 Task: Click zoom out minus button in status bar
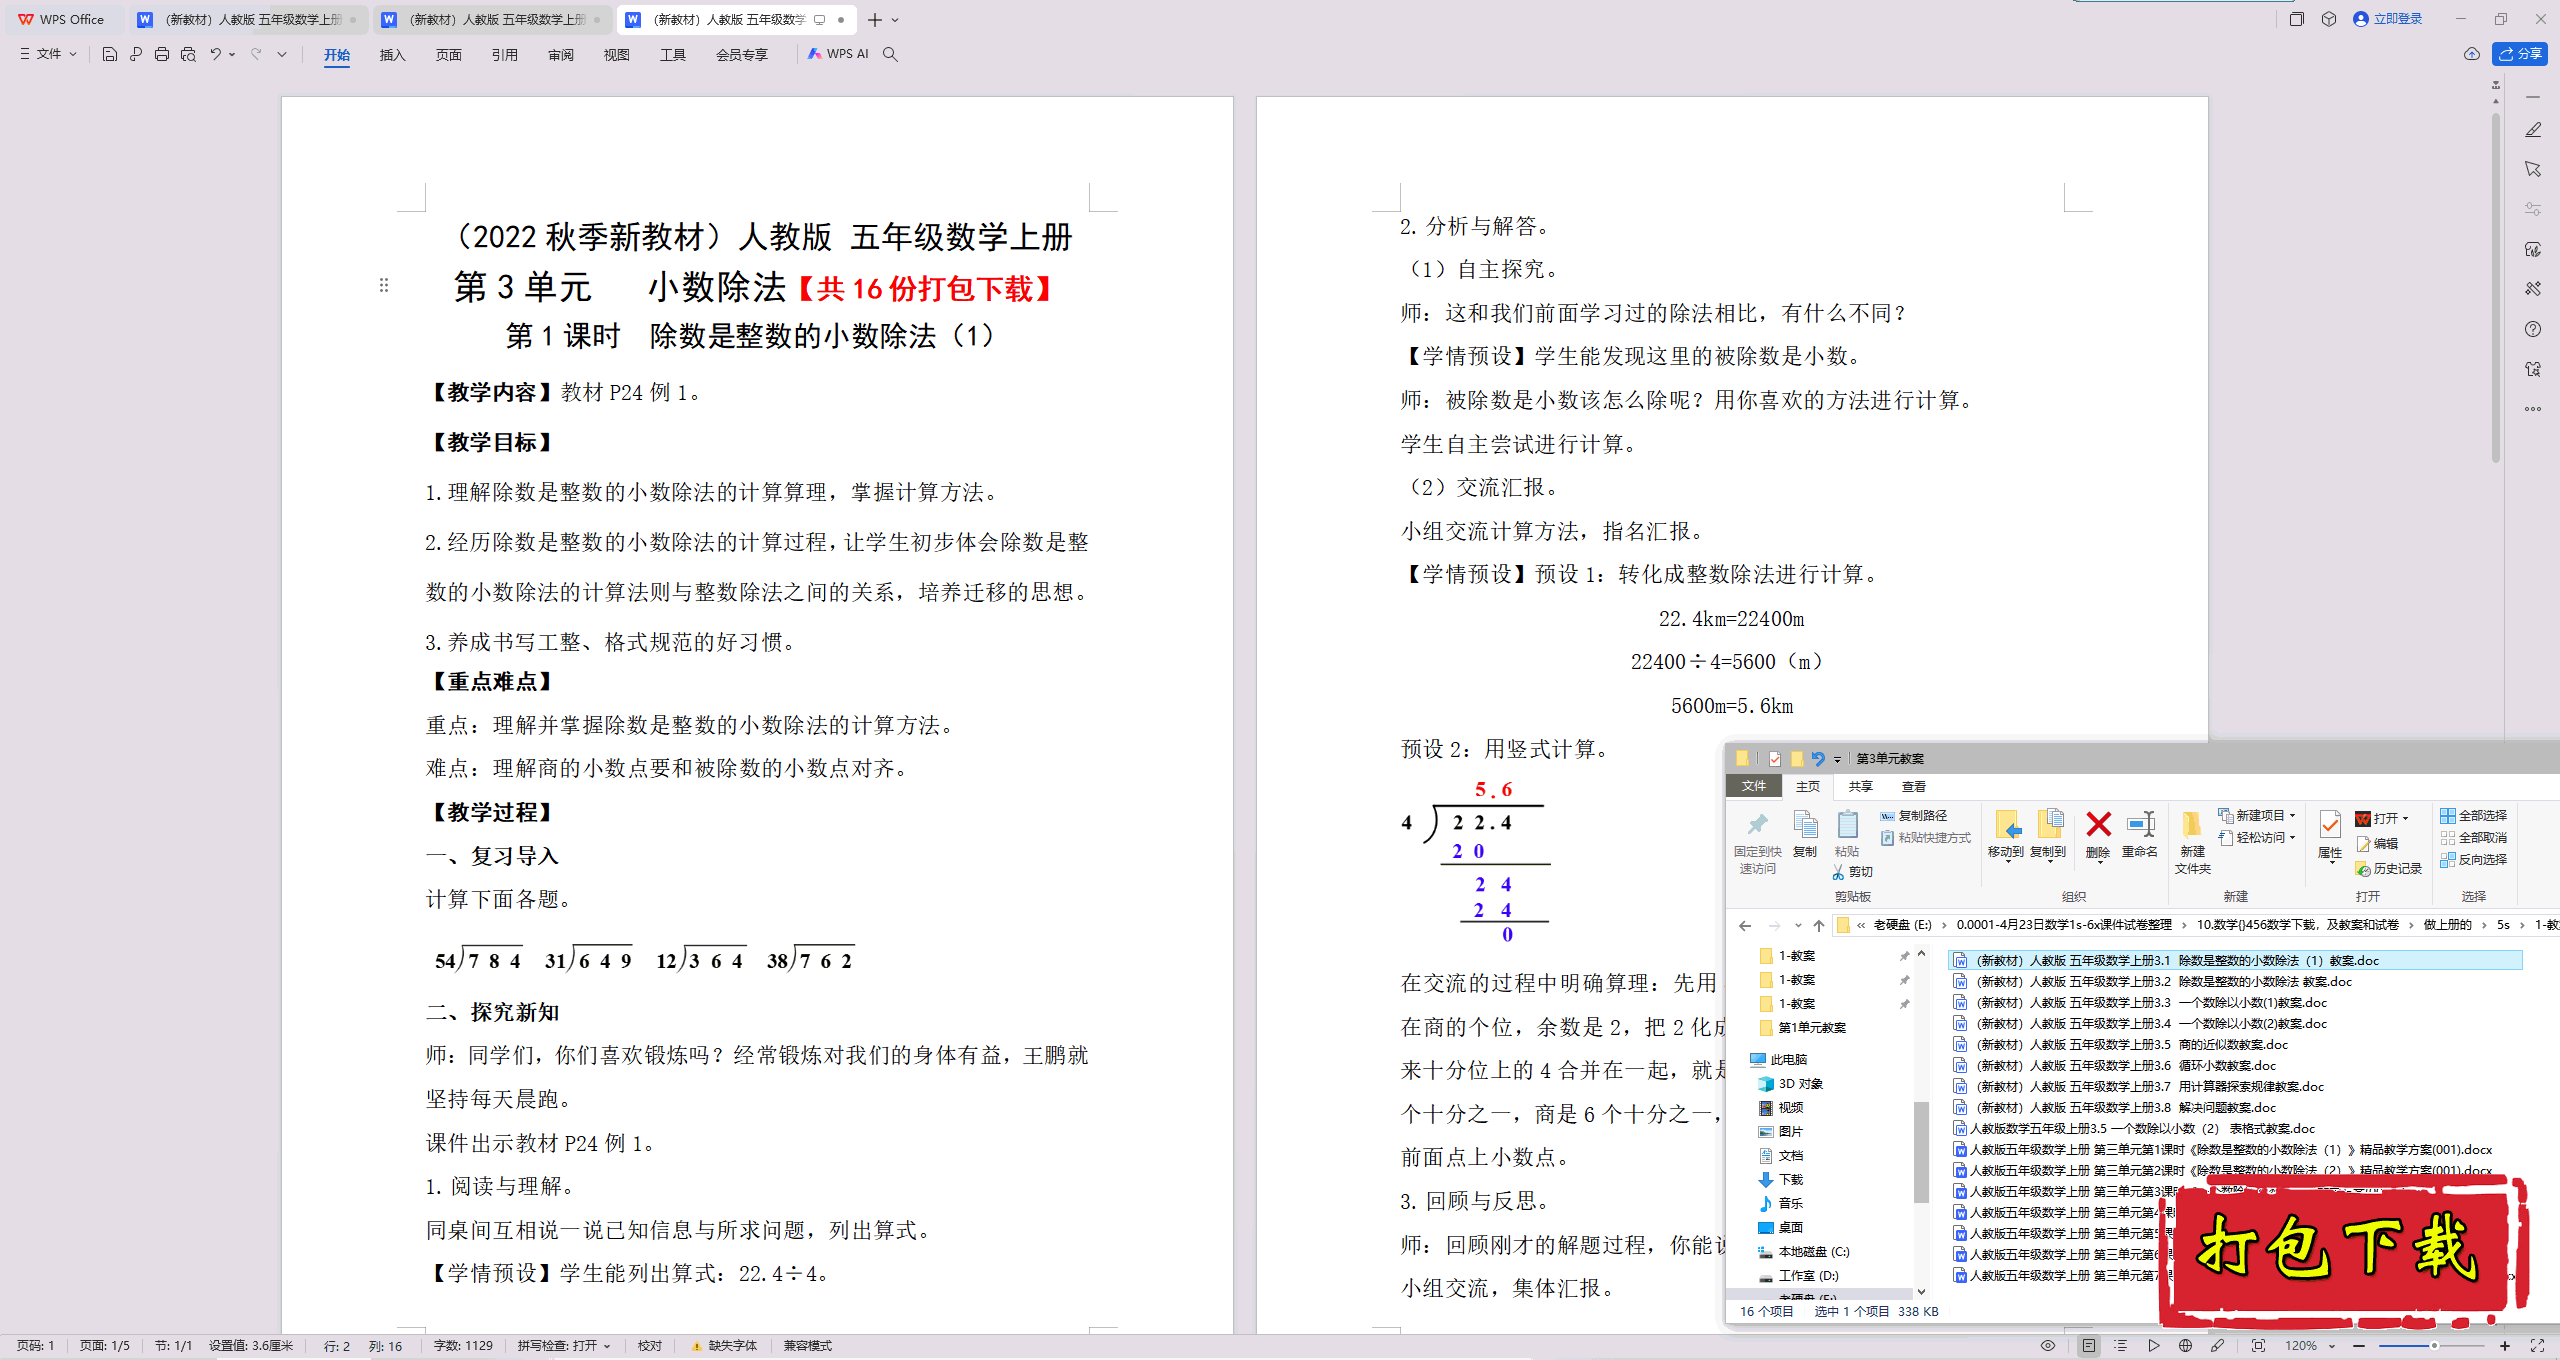pyautogui.click(x=2359, y=1346)
